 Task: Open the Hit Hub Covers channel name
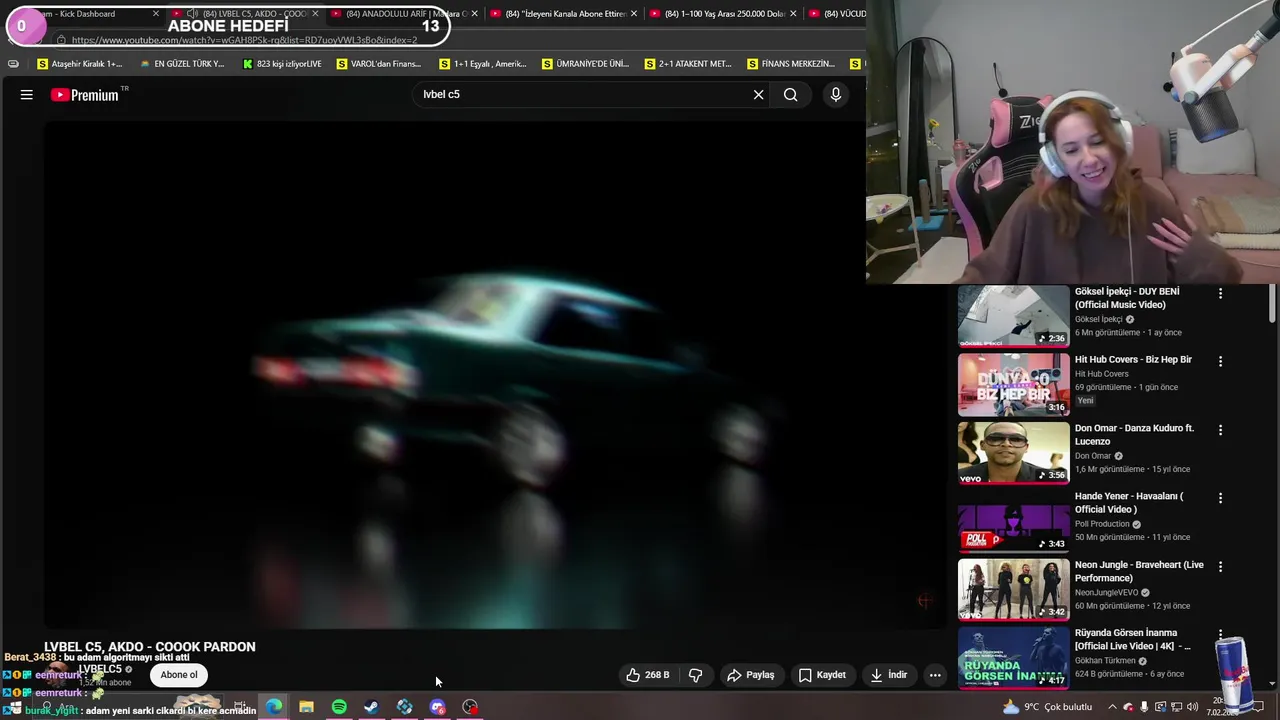1101,374
